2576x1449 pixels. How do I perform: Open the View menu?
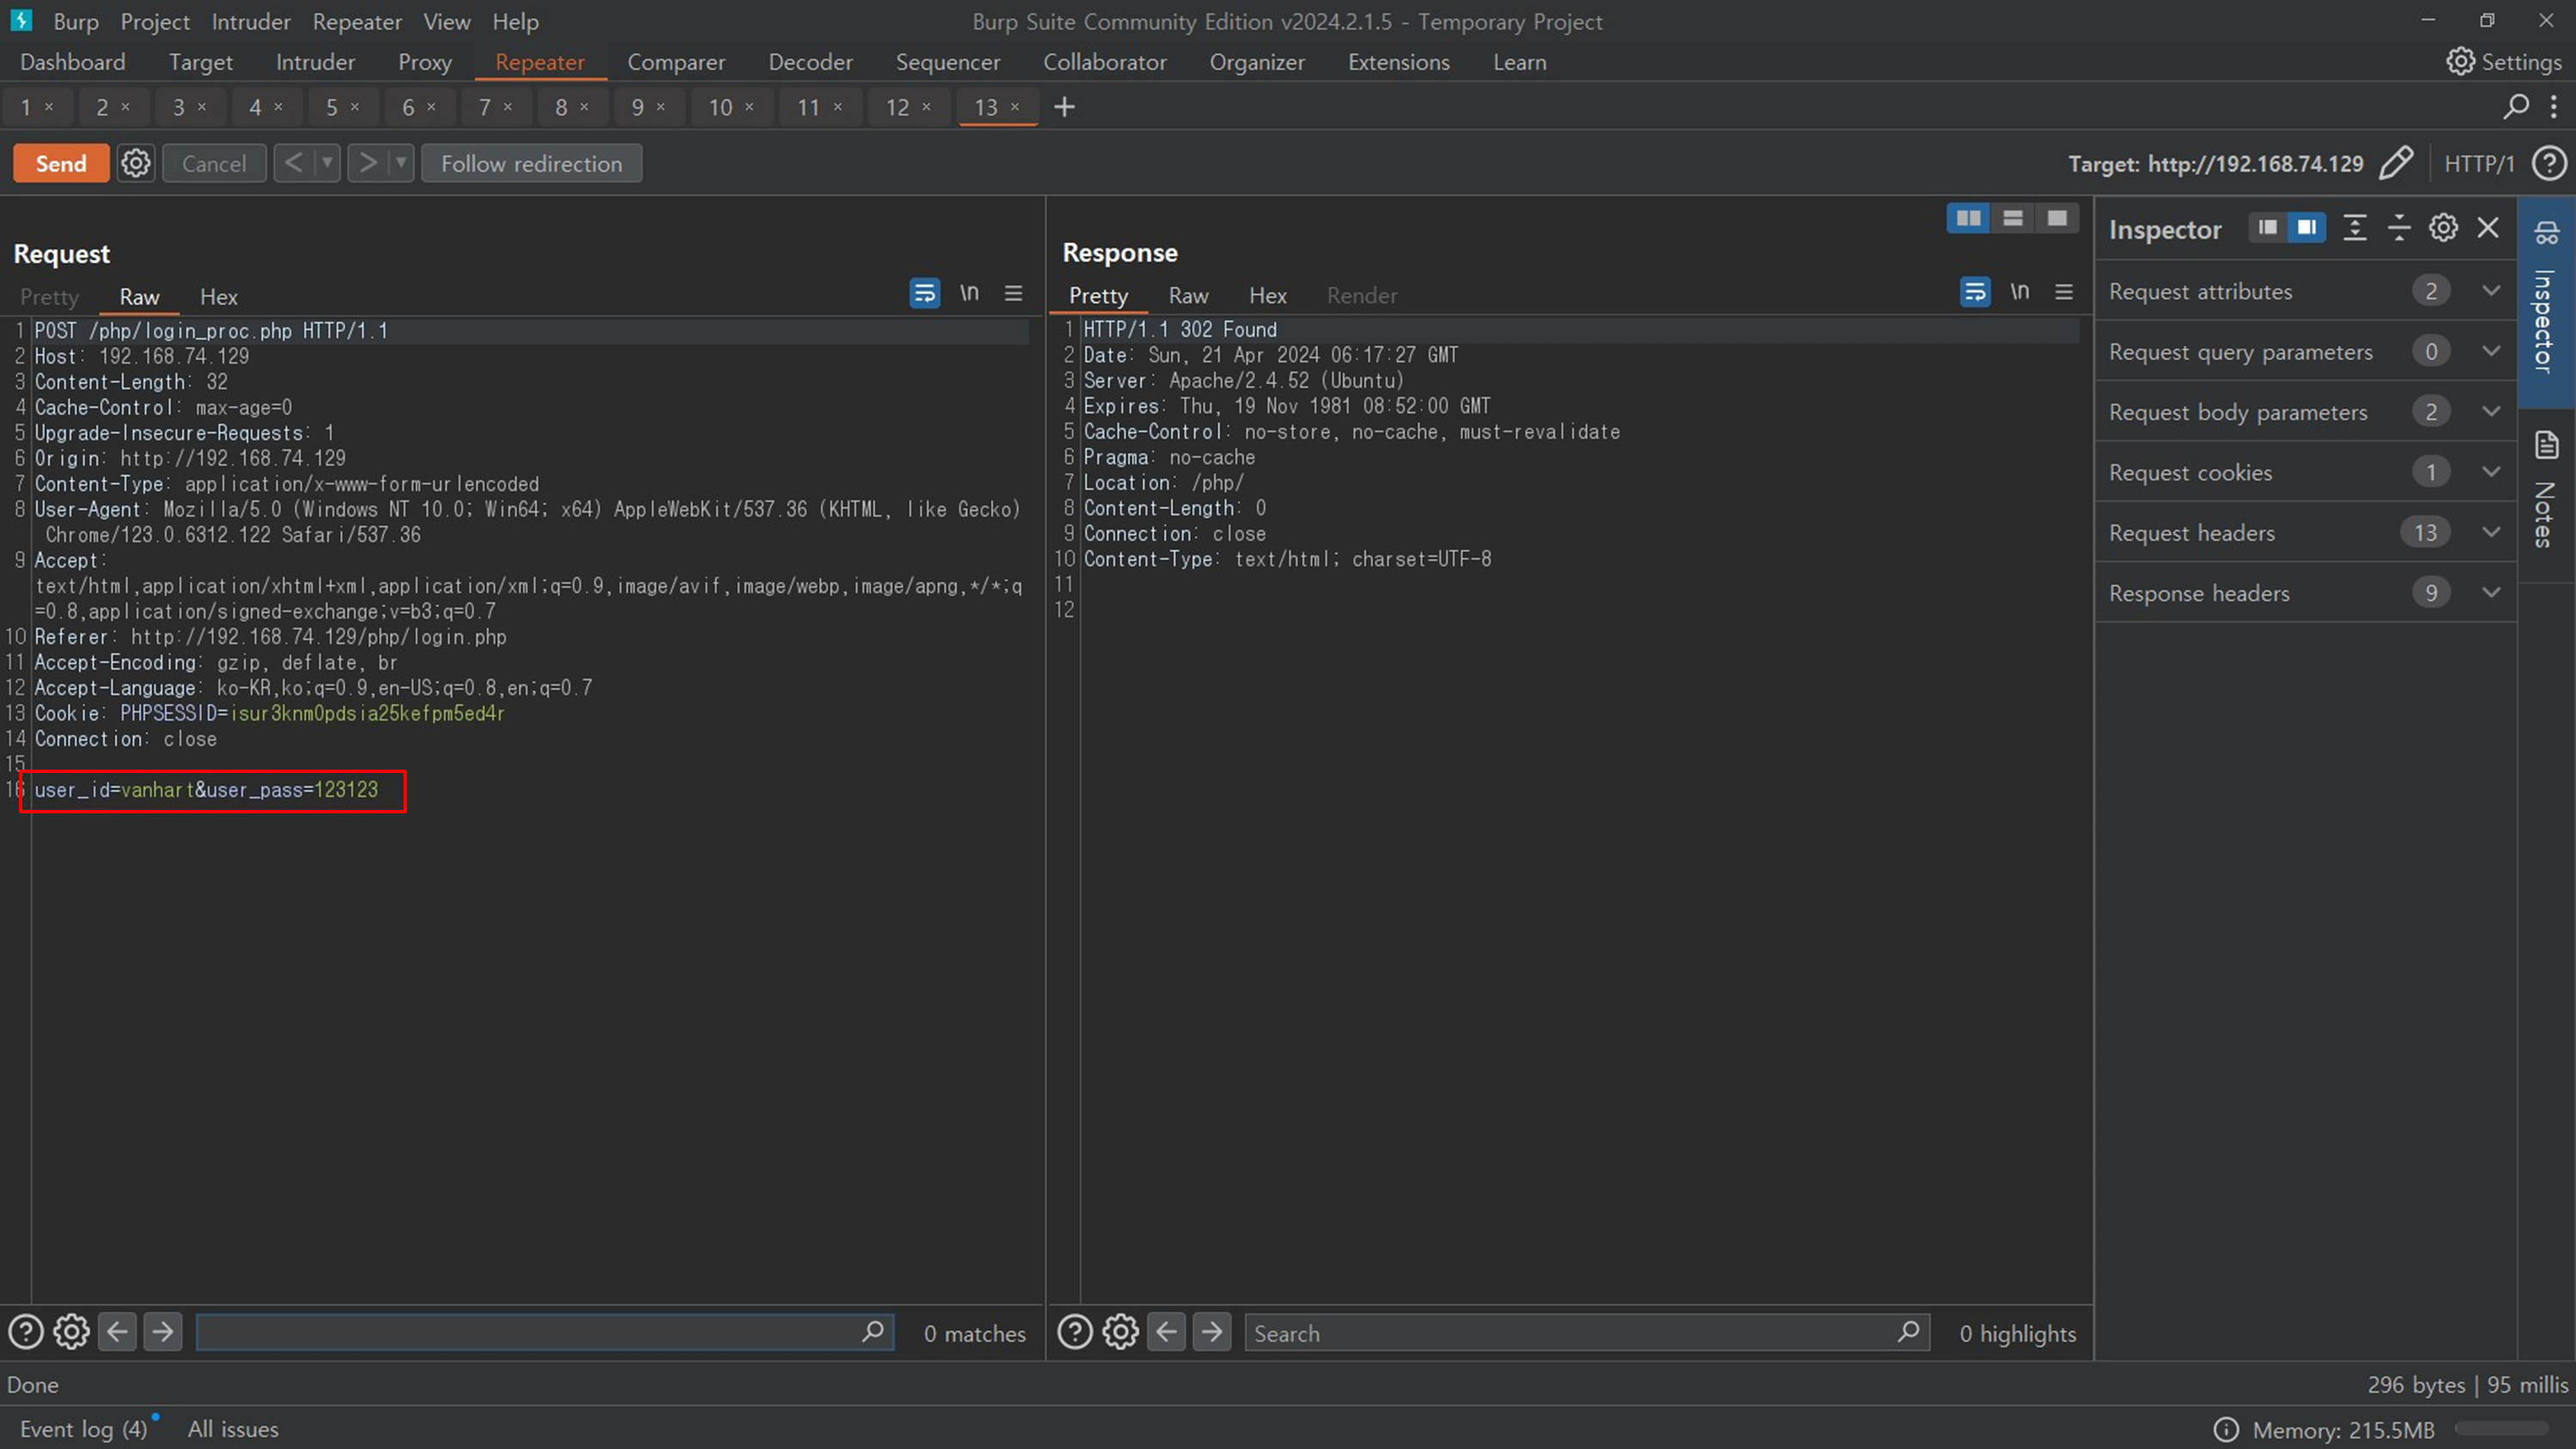click(446, 21)
